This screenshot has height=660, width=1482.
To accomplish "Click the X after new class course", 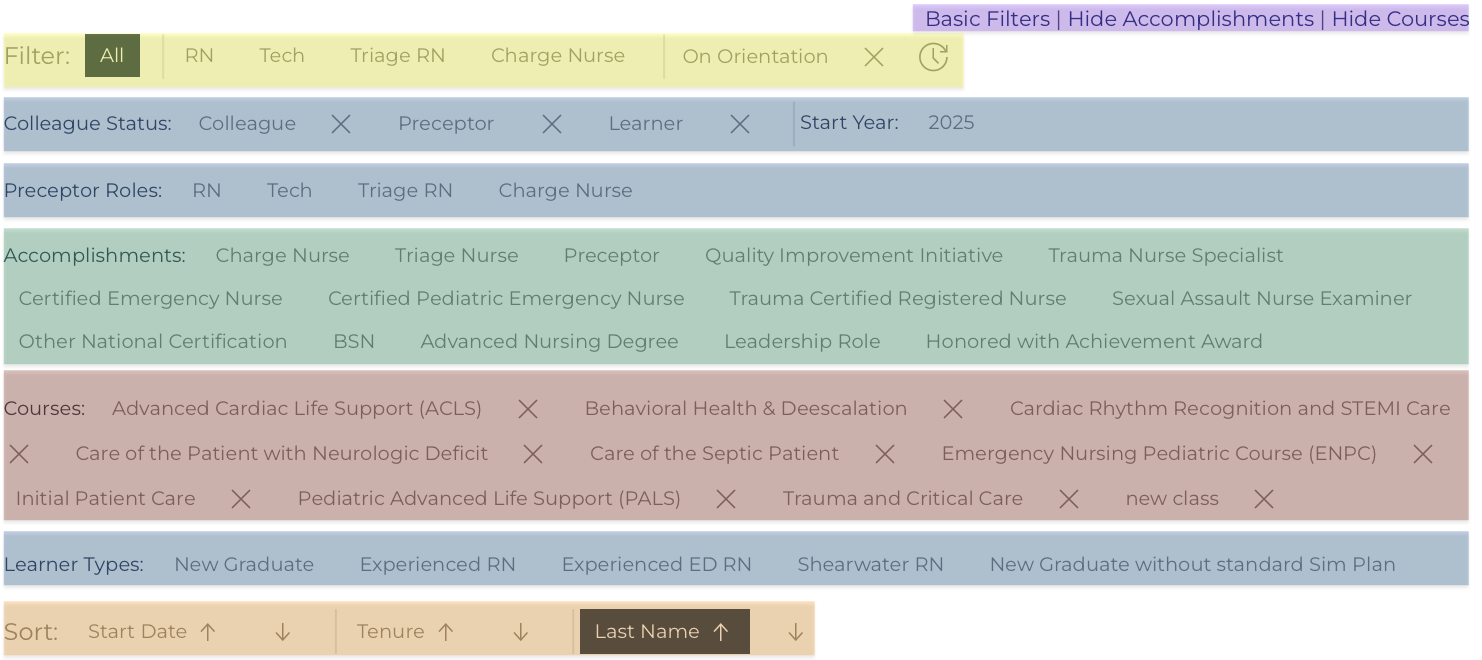I will click(x=1264, y=499).
